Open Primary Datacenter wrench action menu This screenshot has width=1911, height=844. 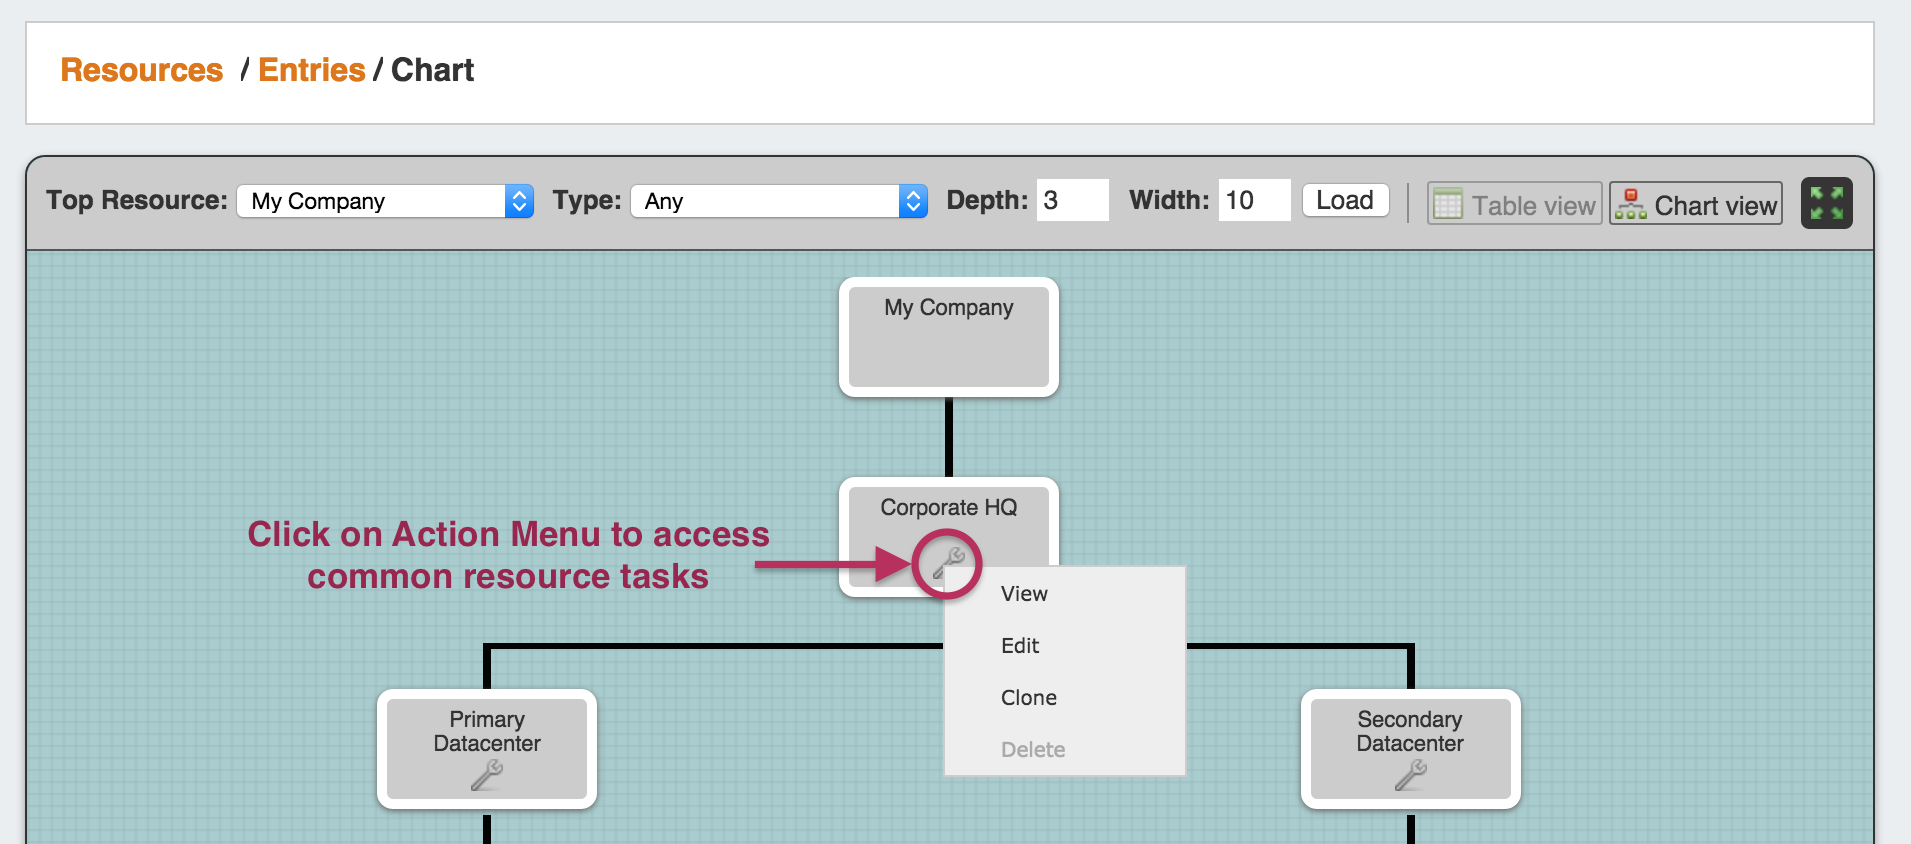coord(487,775)
